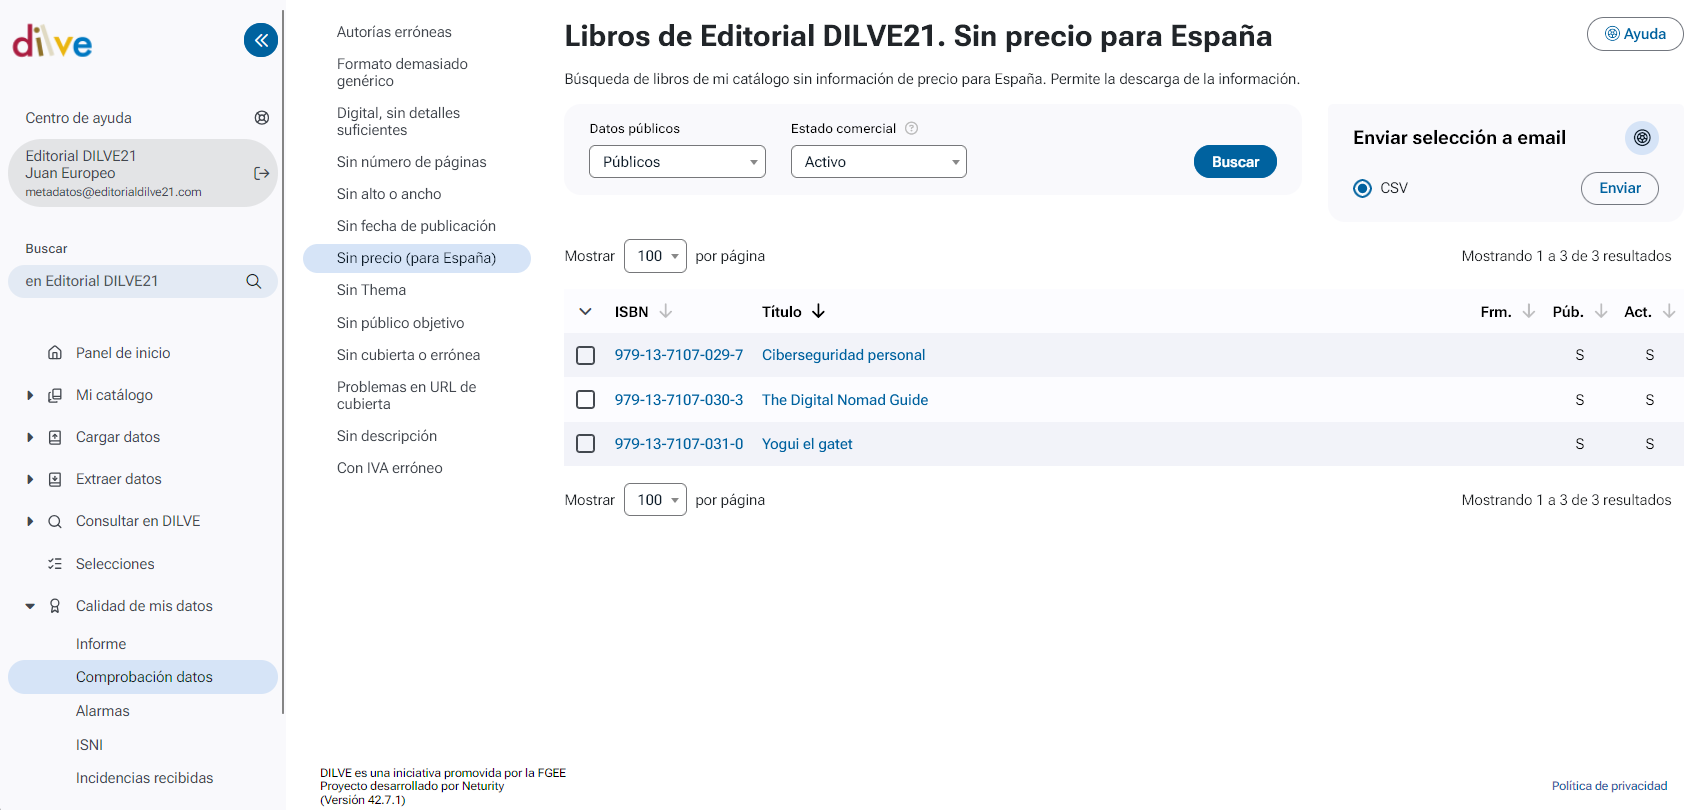This screenshot has width=1699, height=811.
Task: Expand the Mi catálogo tree item
Action: click(30, 395)
